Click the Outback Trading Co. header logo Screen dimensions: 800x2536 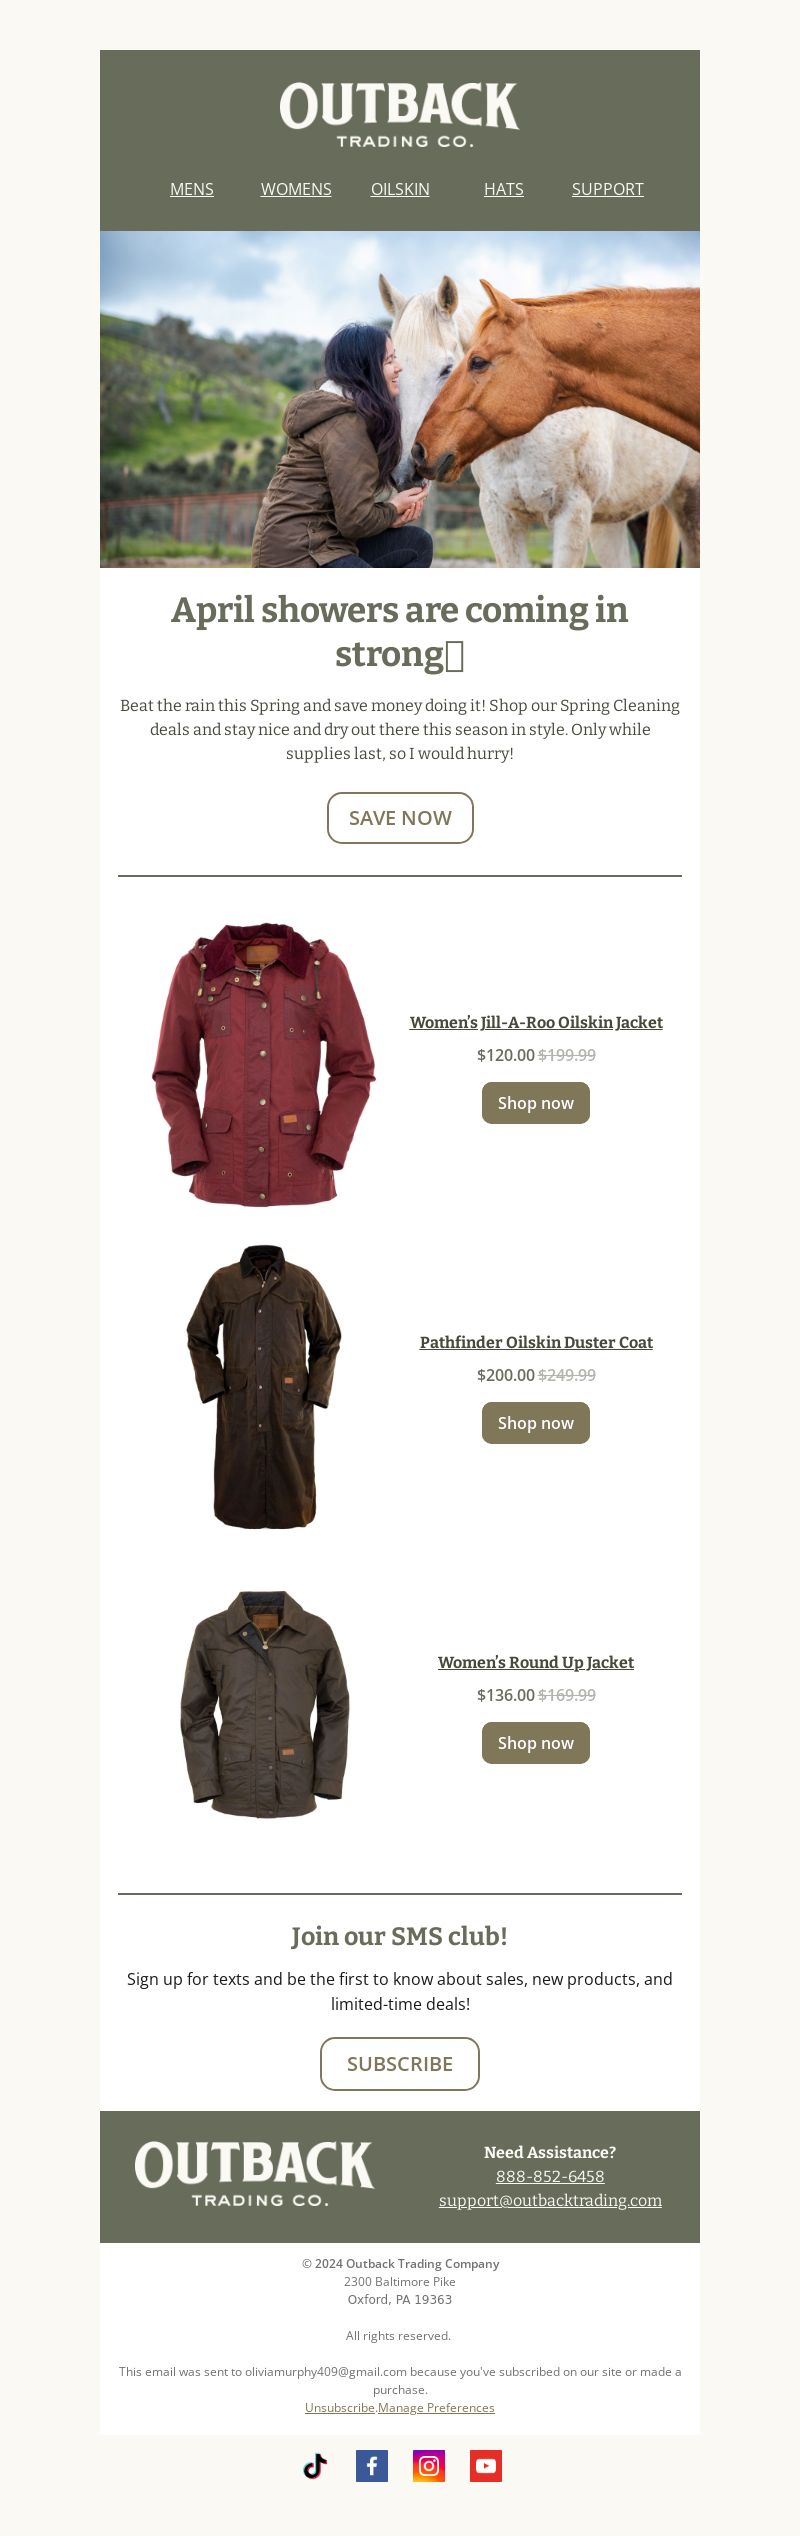point(399,115)
